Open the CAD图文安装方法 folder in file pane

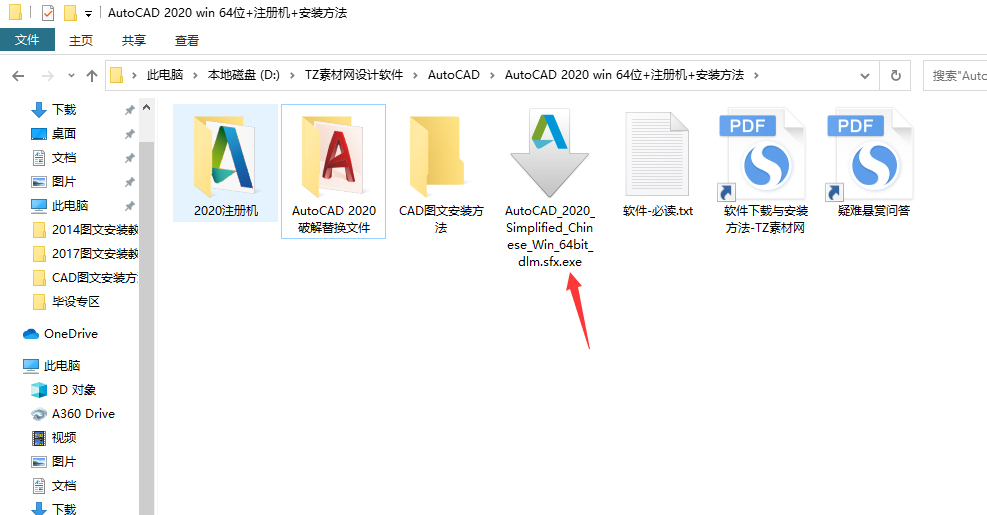point(441,171)
